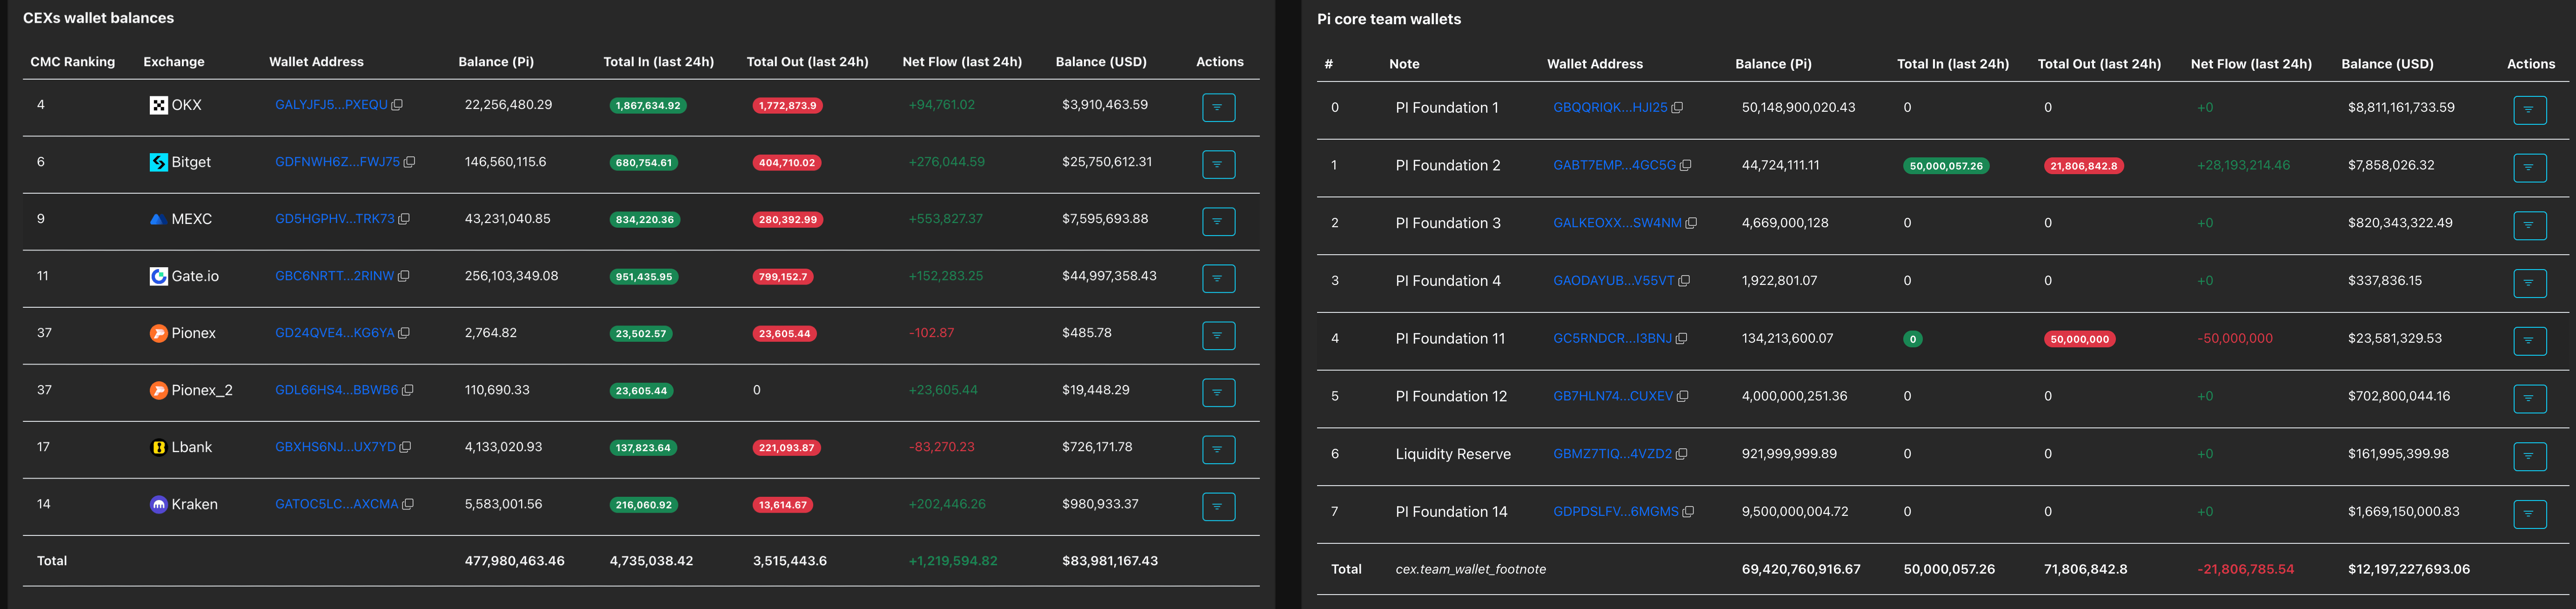Click the PI Foundation 14 filter action icon
Screen dimensions: 2576x609
tap(2528, 514)
